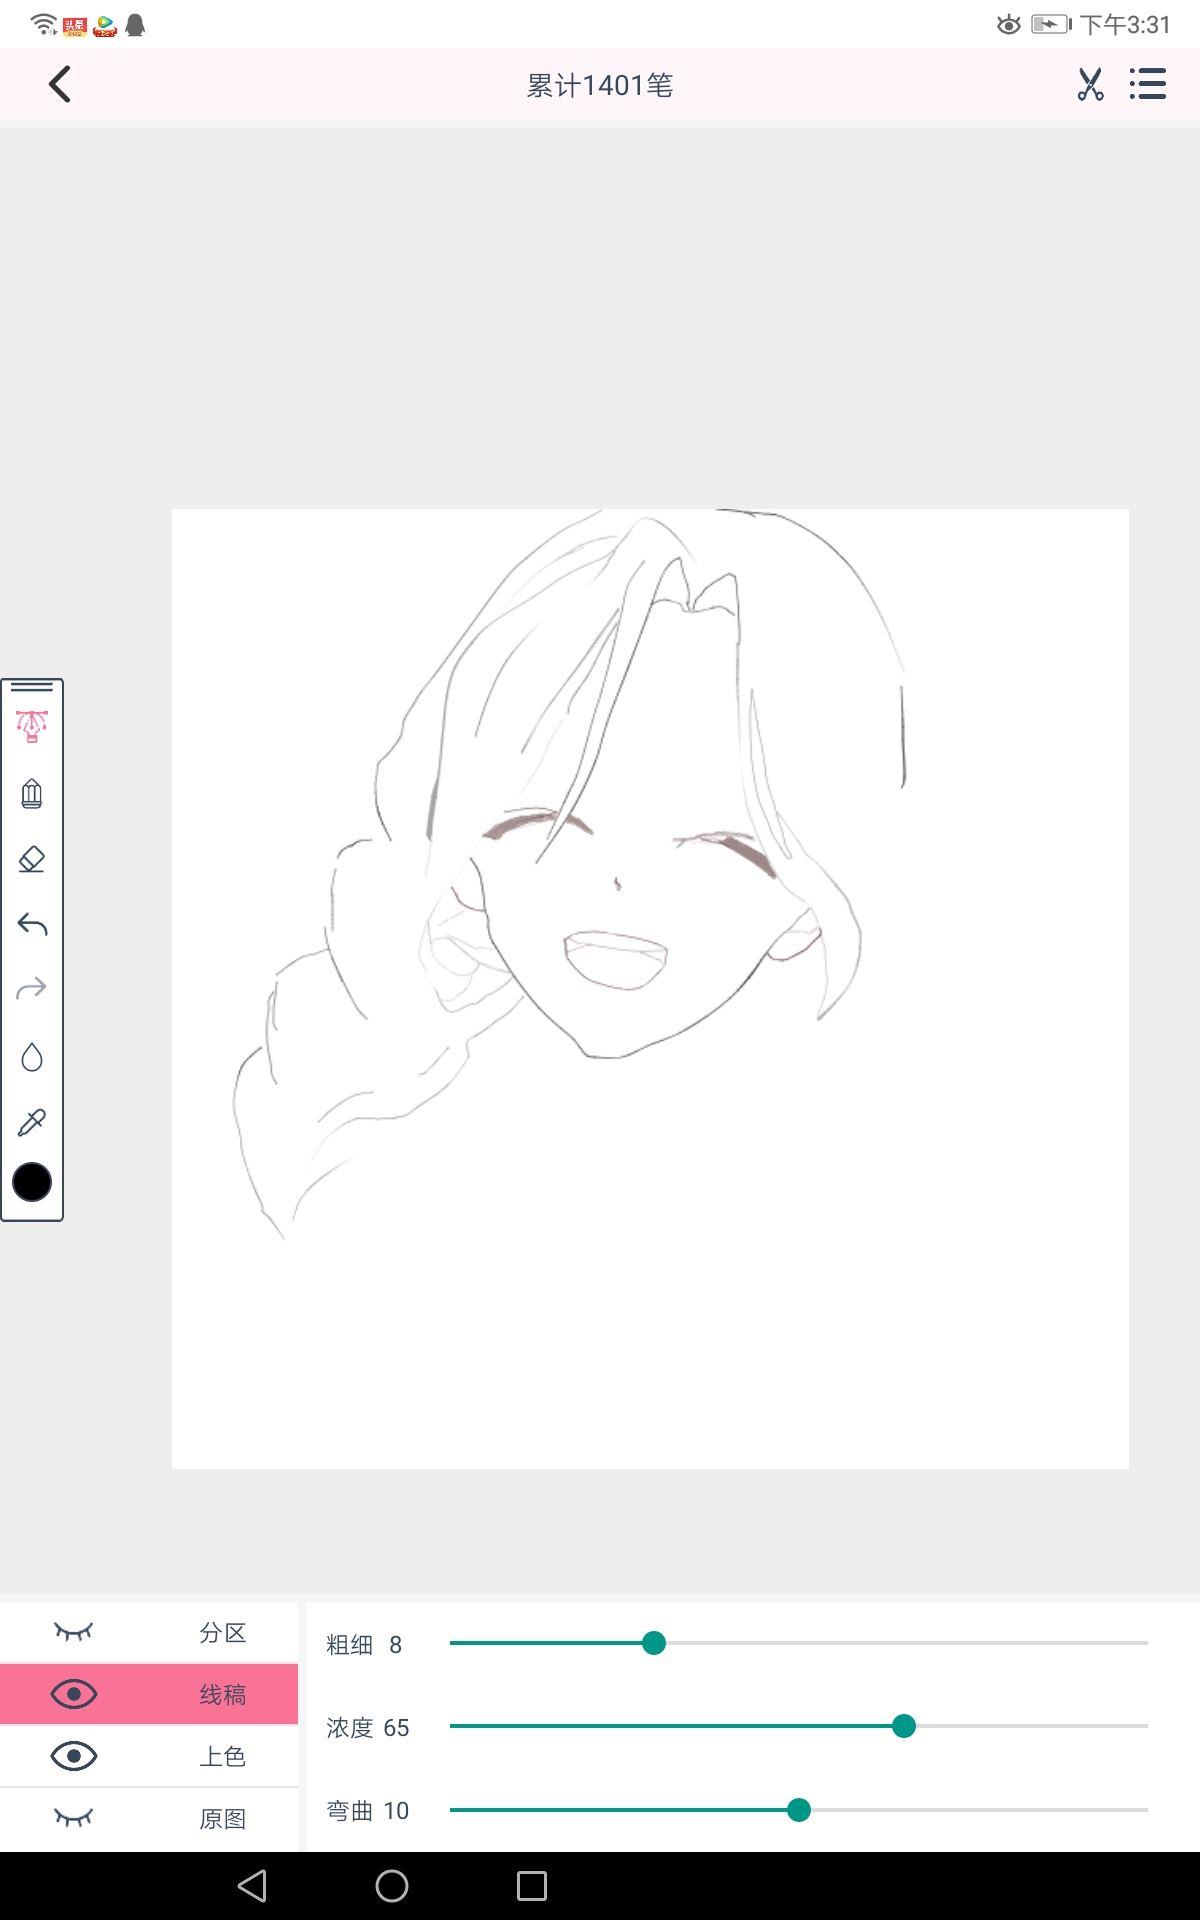The height and width of the screenshot is (1920, 1200).
Task: Undo the last stroke
Action: coord(32,924)
